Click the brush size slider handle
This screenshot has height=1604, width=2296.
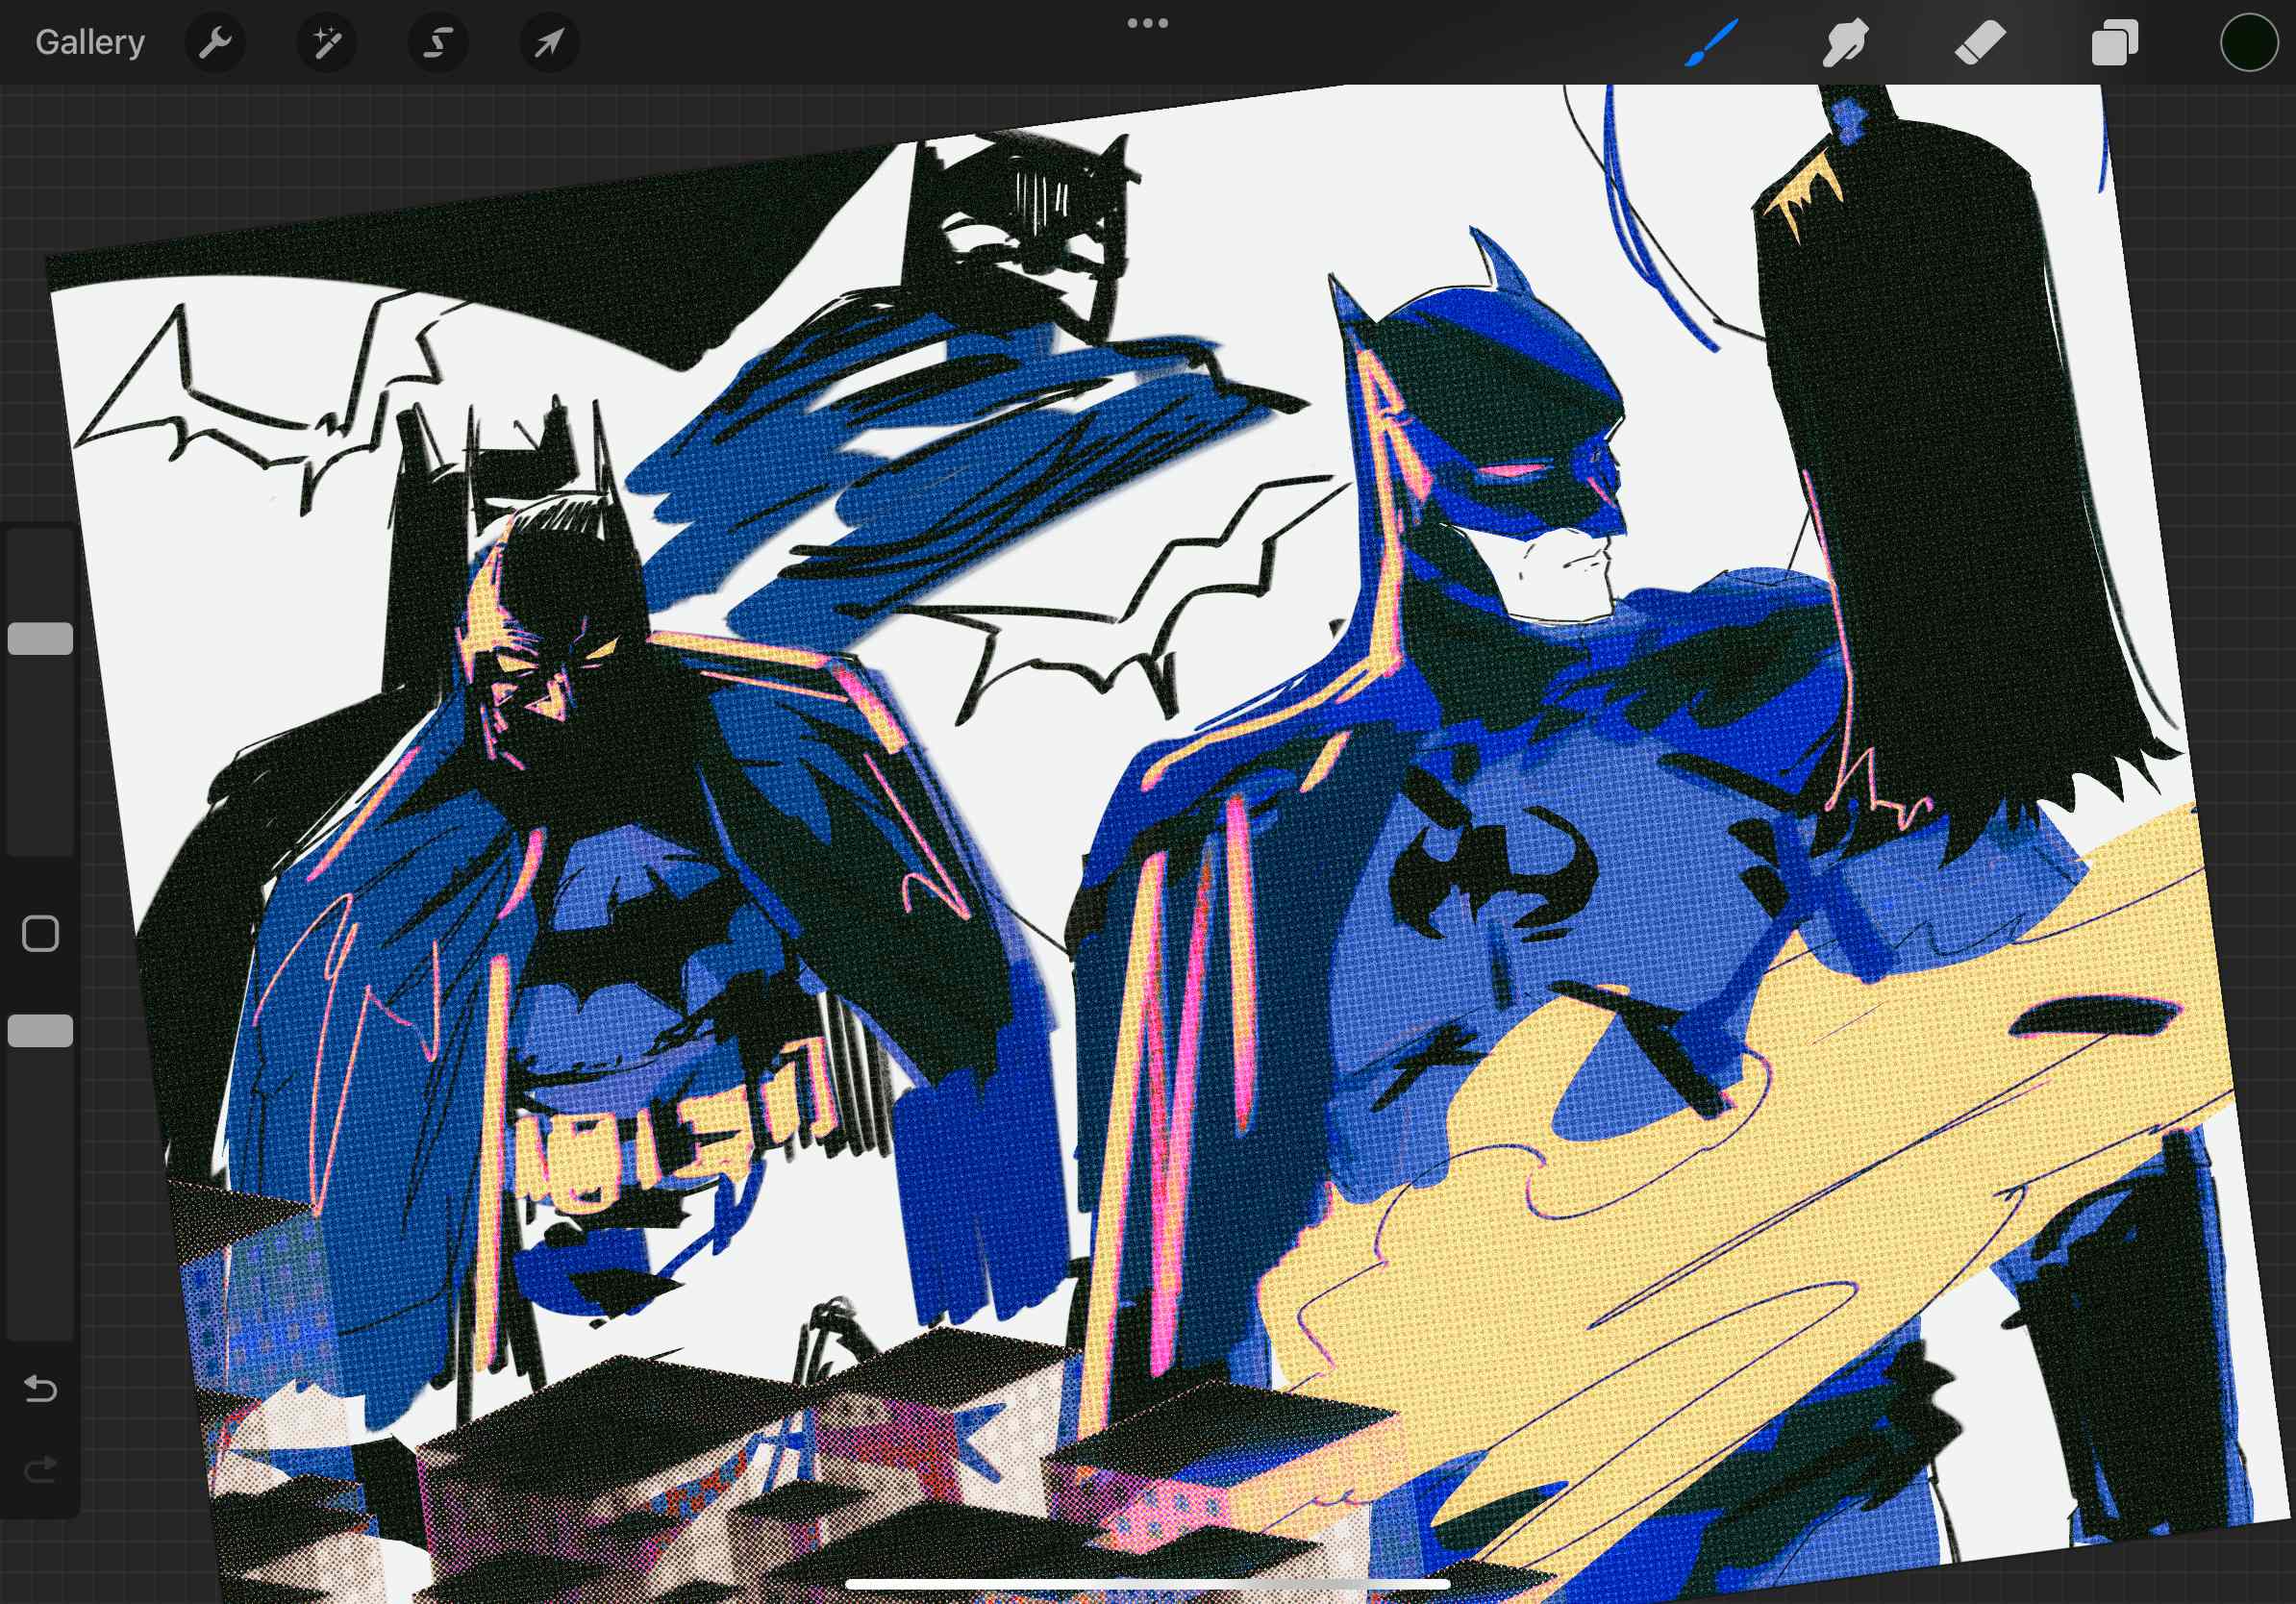40,638
